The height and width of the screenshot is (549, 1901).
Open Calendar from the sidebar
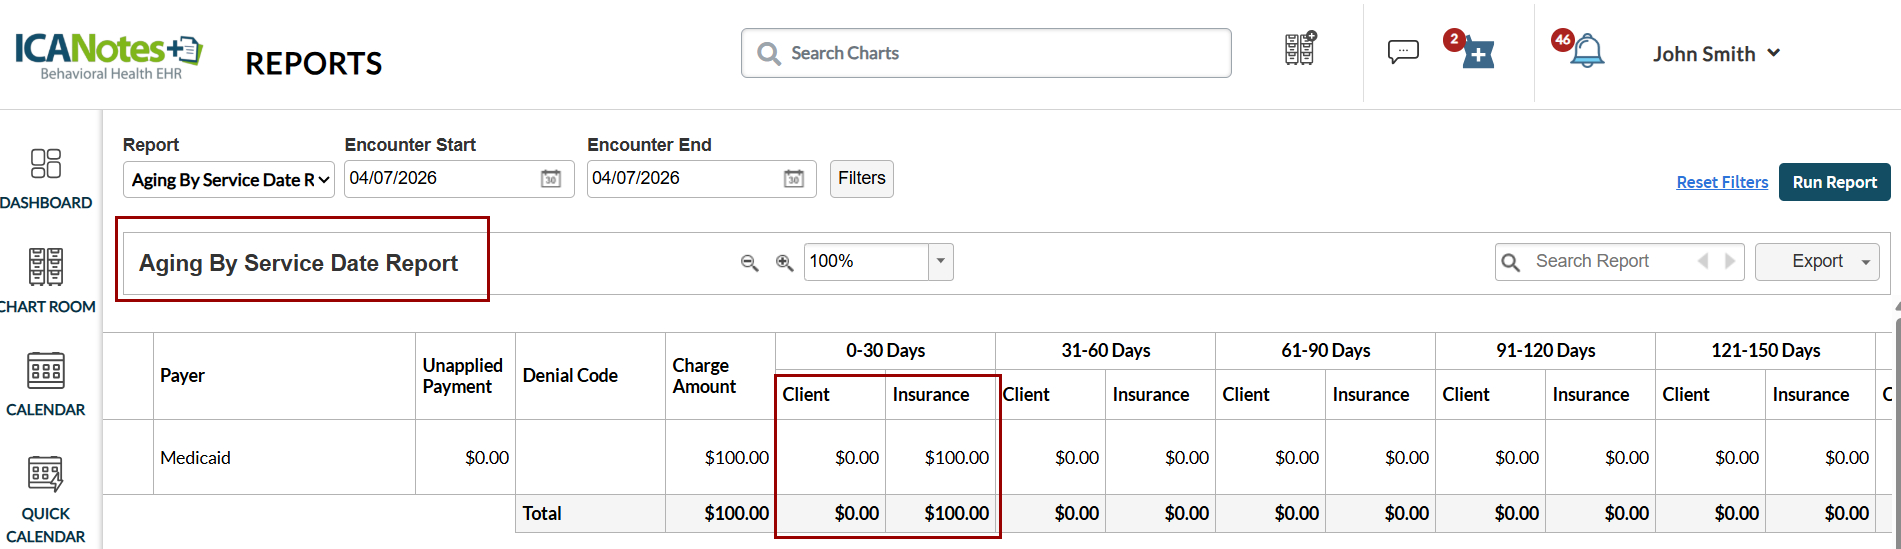tap(46, 384)
